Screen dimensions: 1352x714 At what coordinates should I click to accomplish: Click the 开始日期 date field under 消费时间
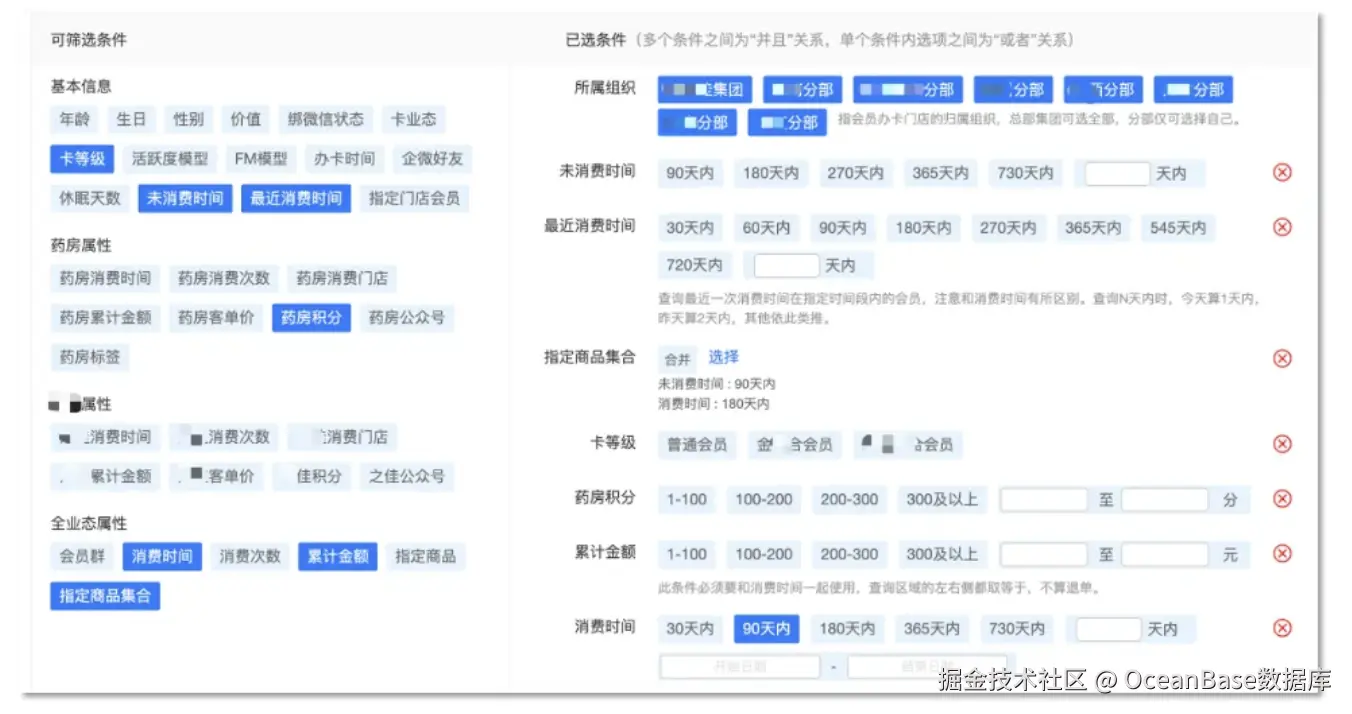coord(740,665)
